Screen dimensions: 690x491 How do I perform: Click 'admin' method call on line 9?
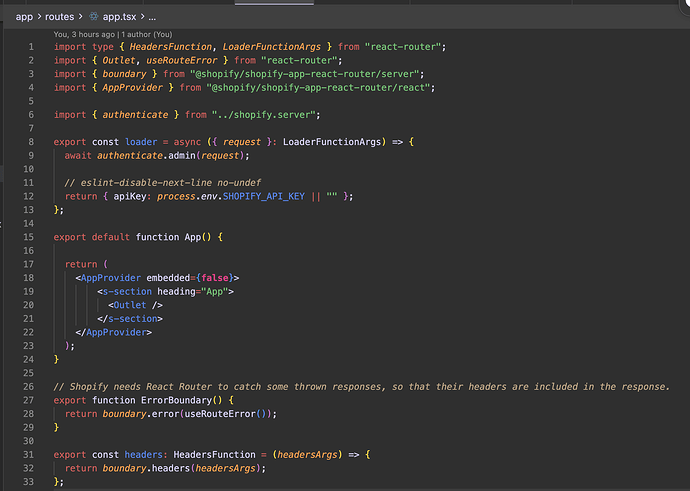[182, 155]
